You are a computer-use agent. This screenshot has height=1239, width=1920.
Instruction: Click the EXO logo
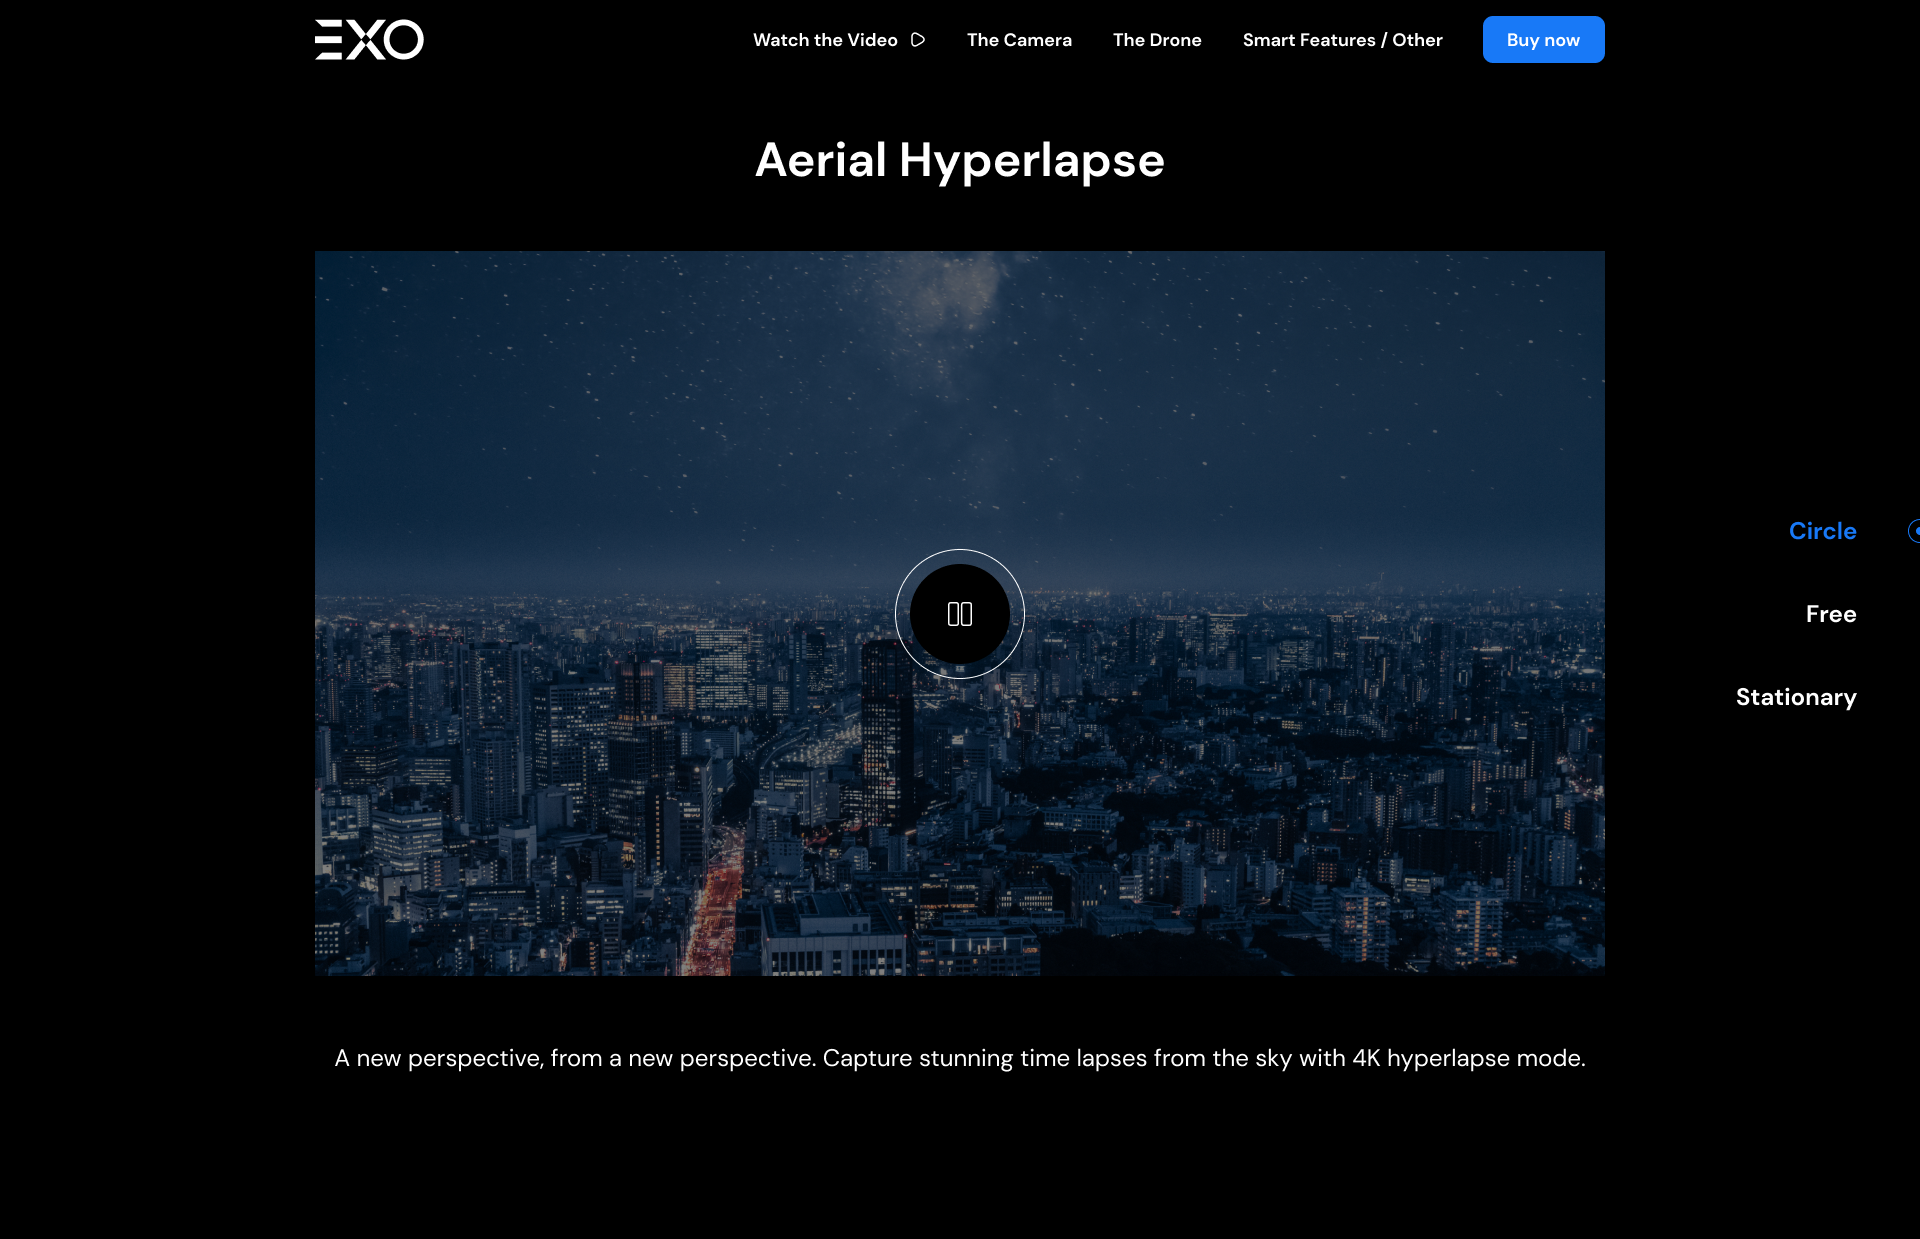tap(369, 40)
